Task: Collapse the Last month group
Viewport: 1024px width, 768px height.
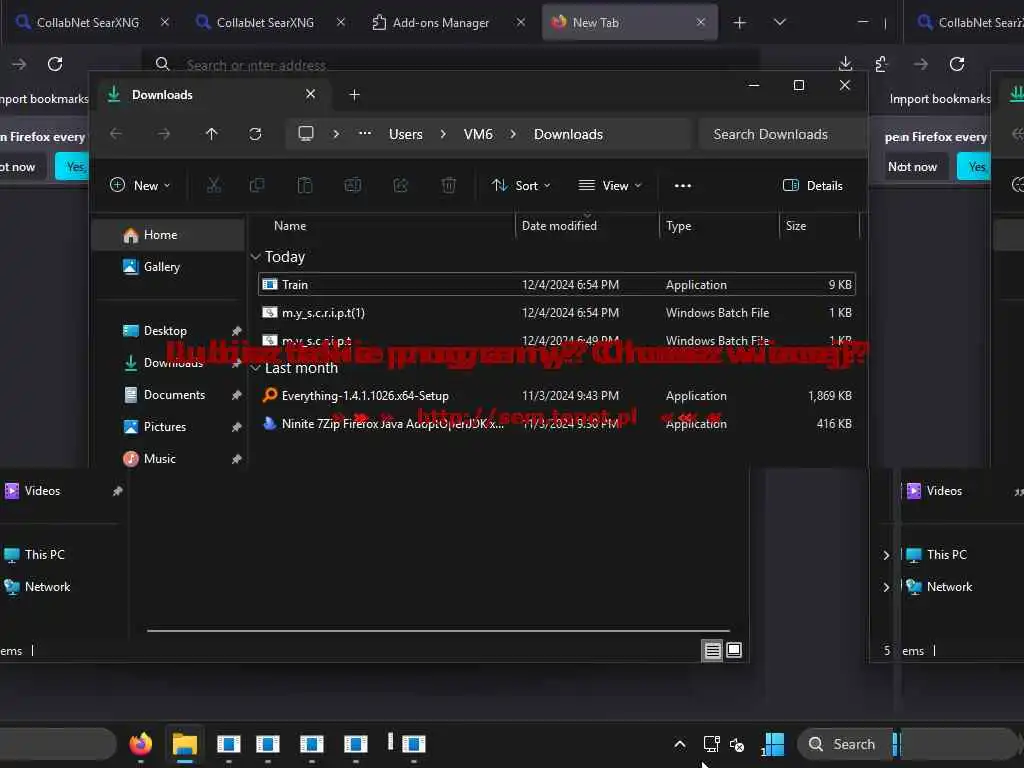Action: click(255, 368)
